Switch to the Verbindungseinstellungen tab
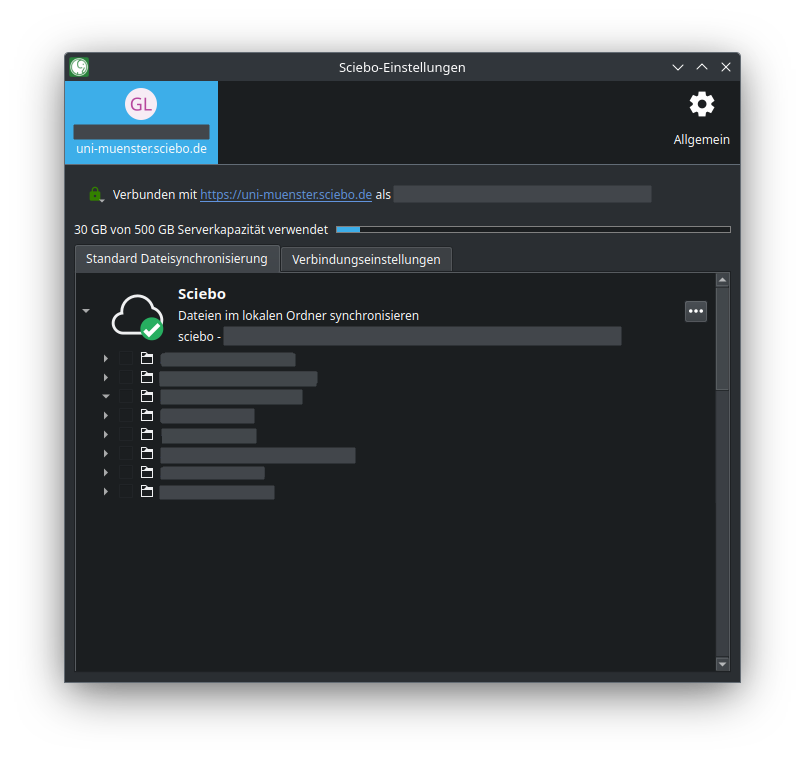The height and width of the screenshot is (759, 805). [x=366, y=259]
